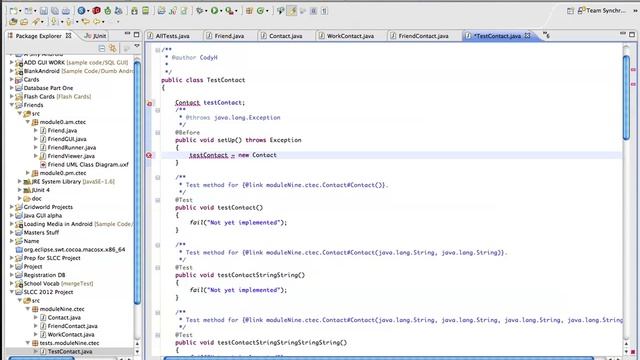This screenshot has height=360, width=640.
Task: Toggle Link with Editor in Package Explorer
Action: point(113,49)
